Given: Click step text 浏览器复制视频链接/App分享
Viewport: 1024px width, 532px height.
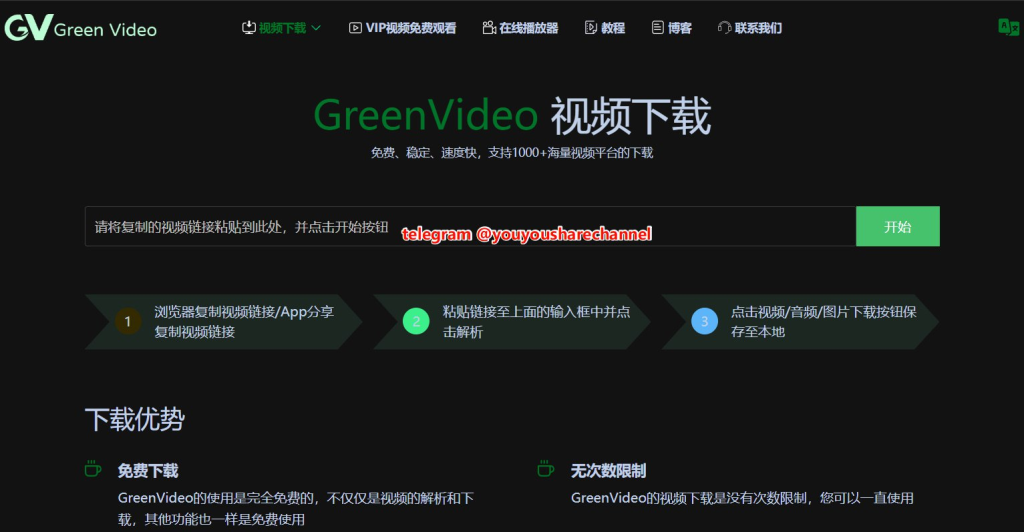Looking at the screenshot, I should [x=244, y=312].
